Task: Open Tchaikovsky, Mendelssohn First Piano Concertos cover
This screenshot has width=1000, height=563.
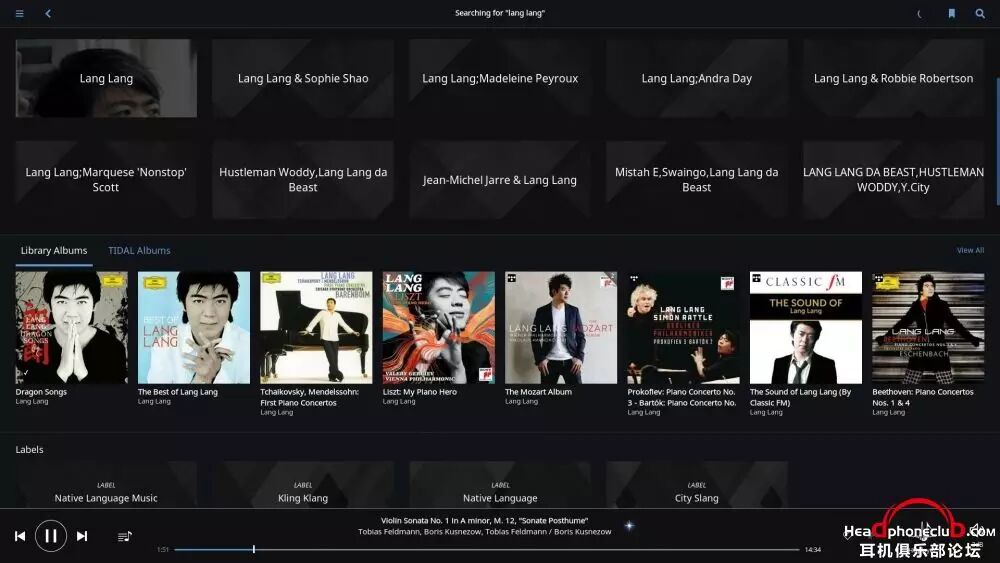Action: tap(316, 328)
